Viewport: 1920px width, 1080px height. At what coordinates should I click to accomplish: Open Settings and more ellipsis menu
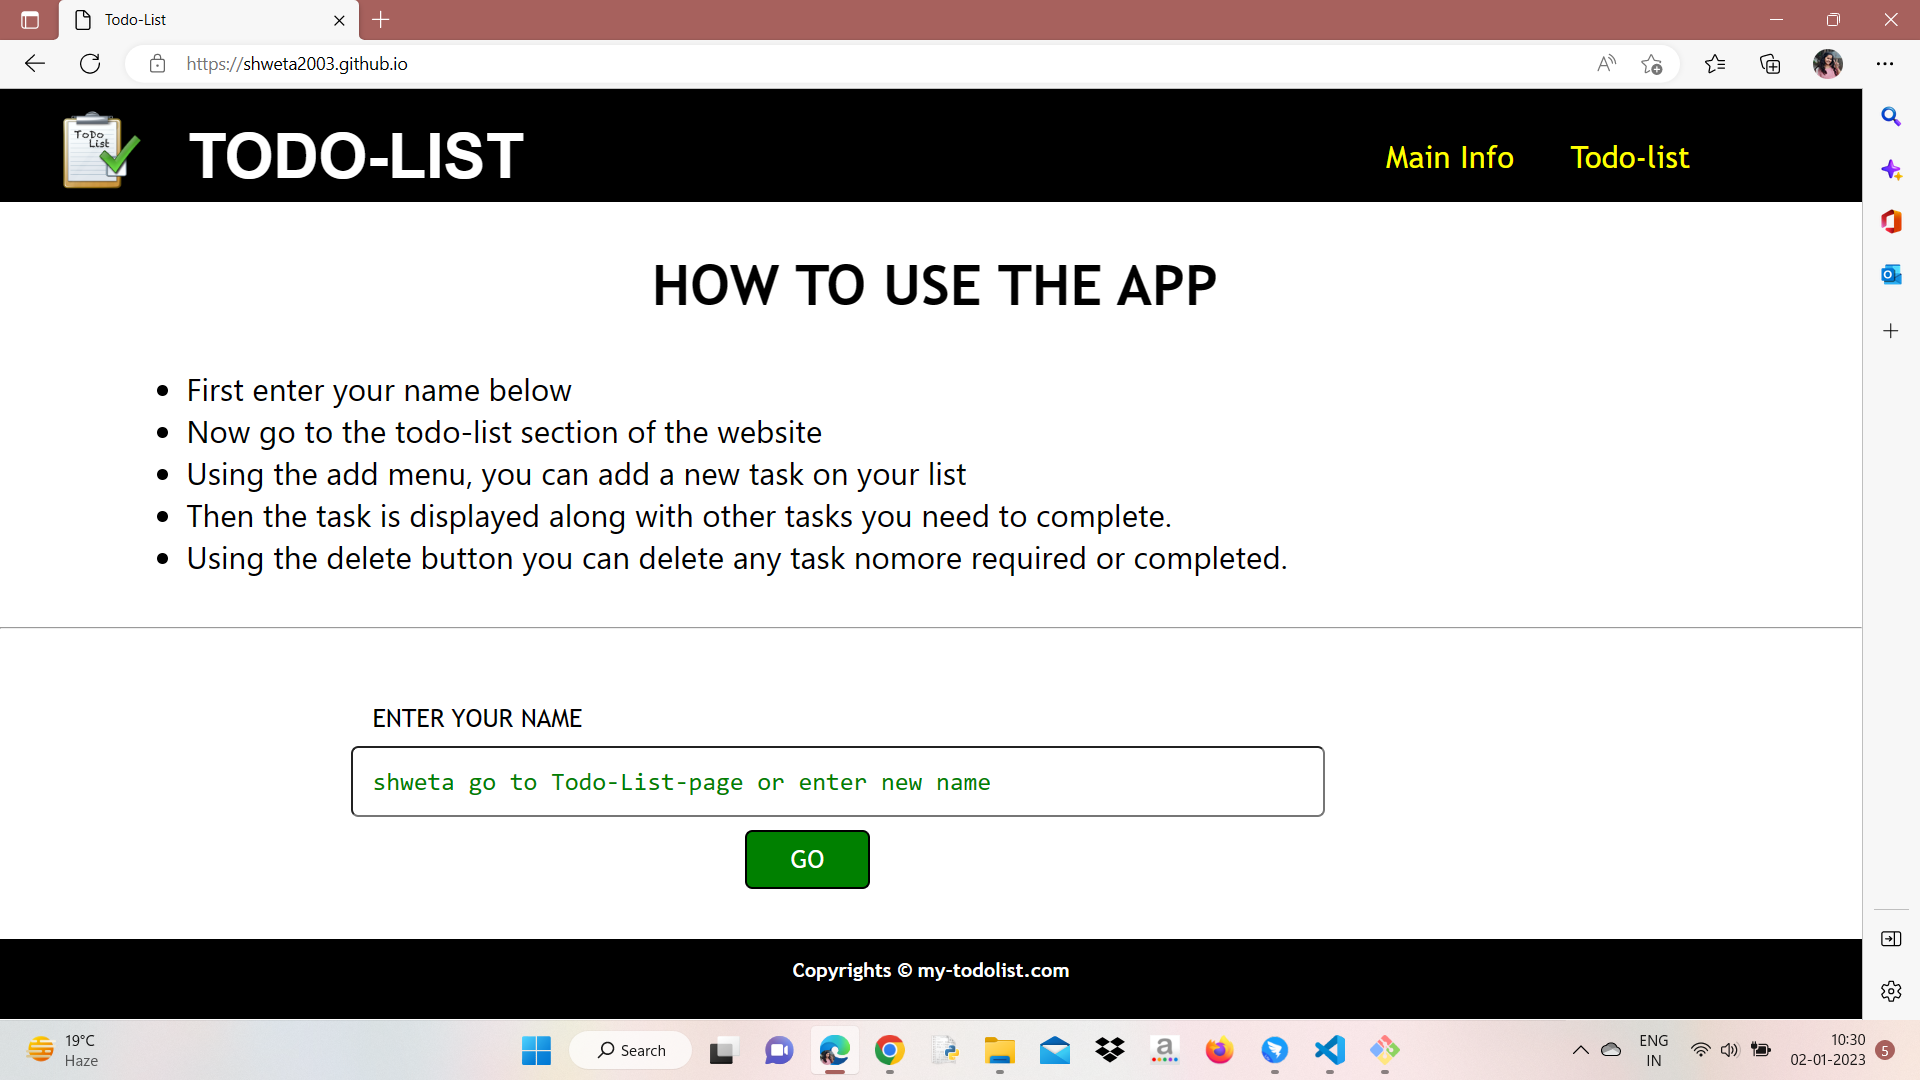click(x=1885, y=64)
